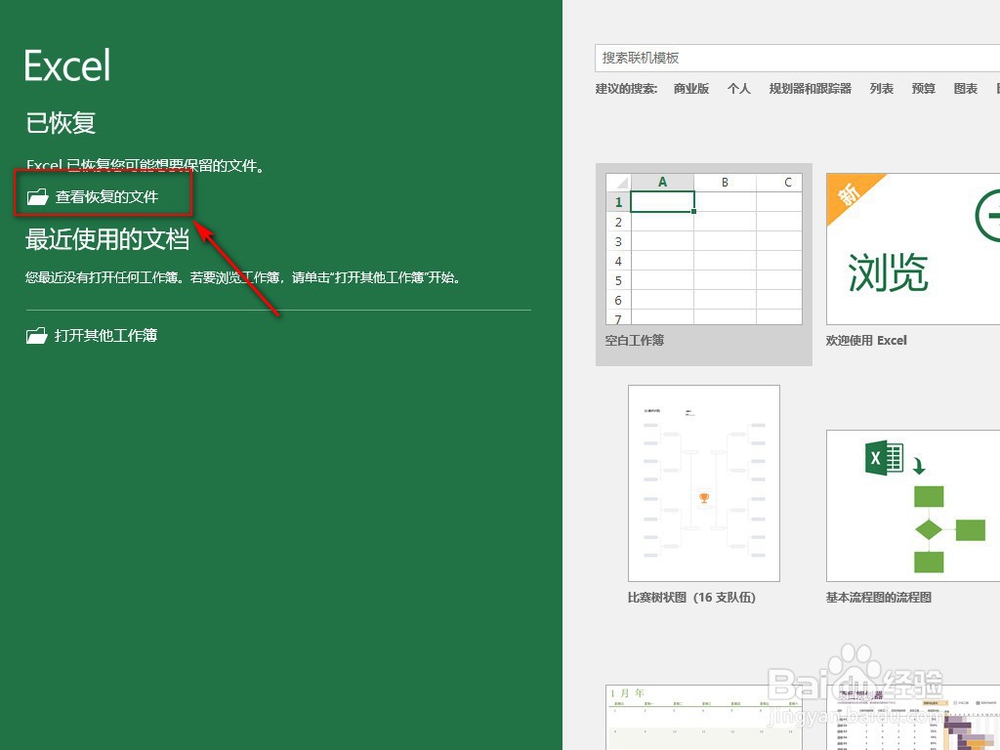The image size is (1000, 750).
Task: Open the 打开其他工作簿 link
Action: coord(106,335)
